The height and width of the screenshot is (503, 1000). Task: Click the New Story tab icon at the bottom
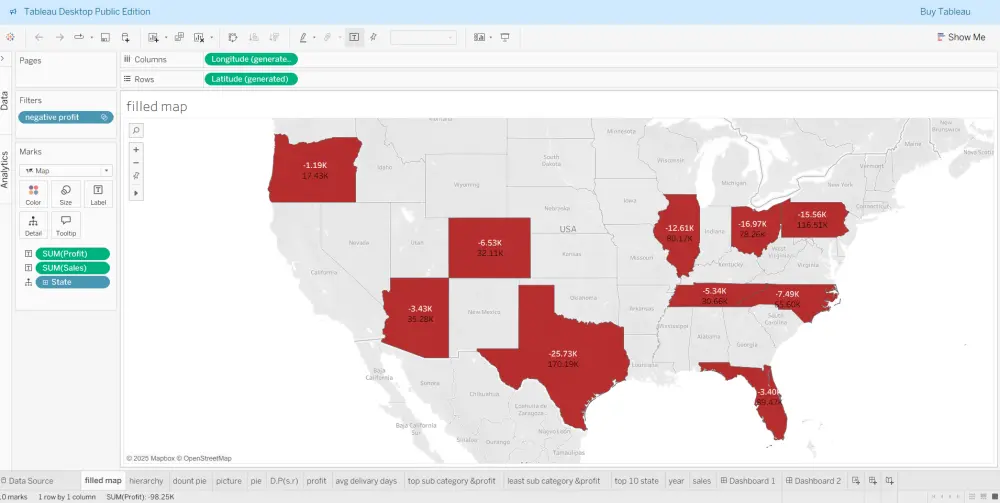coord(889,481)
